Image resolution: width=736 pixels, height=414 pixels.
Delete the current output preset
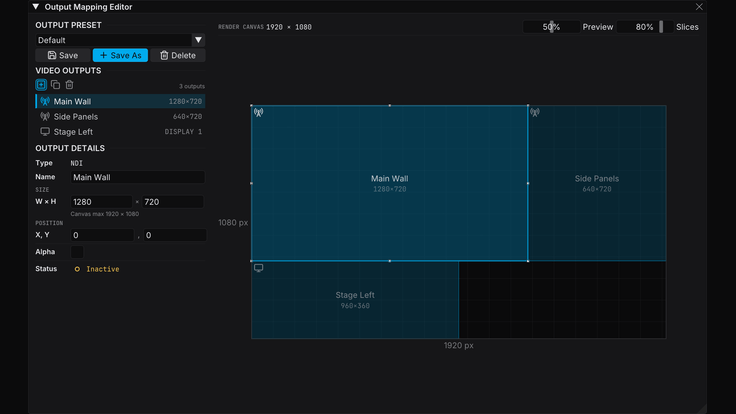(178, 55)
